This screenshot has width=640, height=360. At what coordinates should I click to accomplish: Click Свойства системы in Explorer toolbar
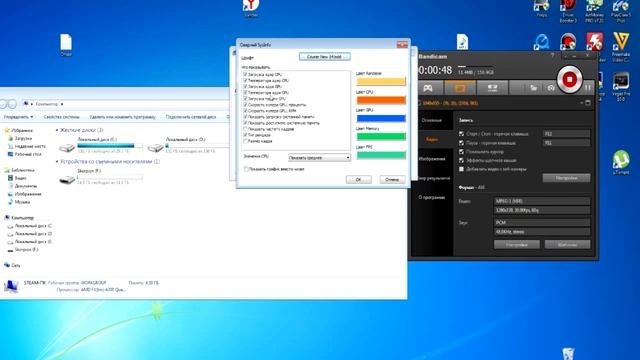pos(62,117)
